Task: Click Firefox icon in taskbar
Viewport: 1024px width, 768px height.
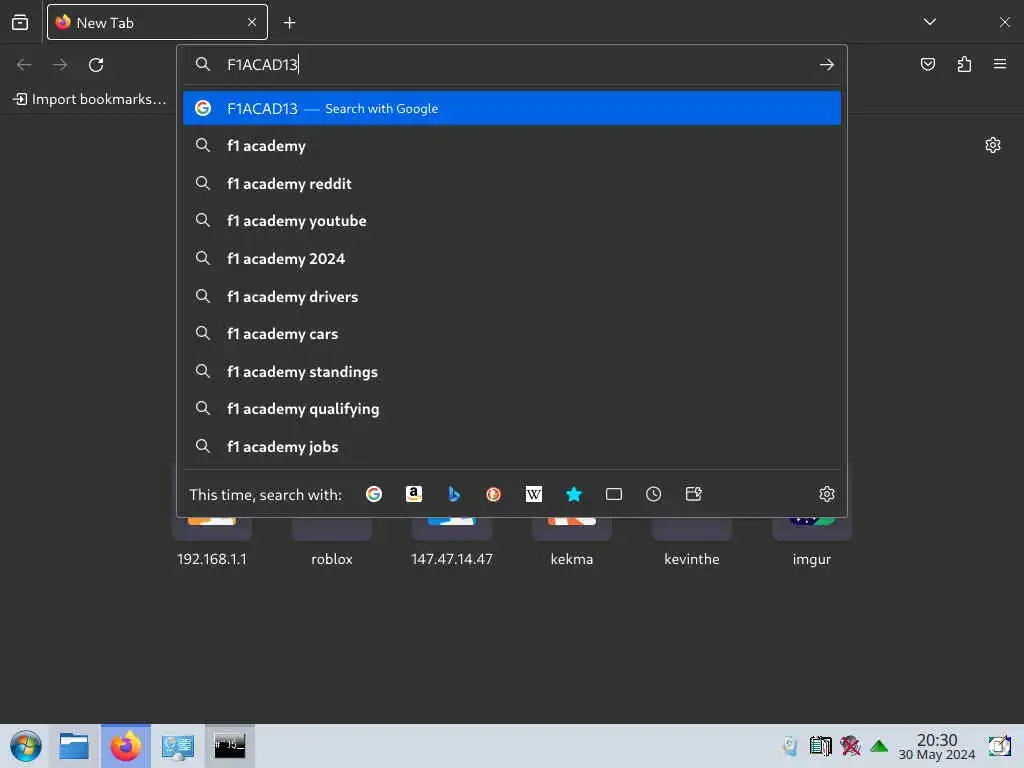Action: click(x=125, y=746)
